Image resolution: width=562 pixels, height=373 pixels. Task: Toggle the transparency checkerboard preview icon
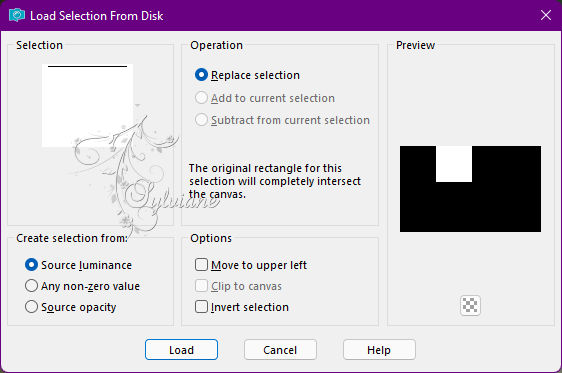[x=470, y=305]
